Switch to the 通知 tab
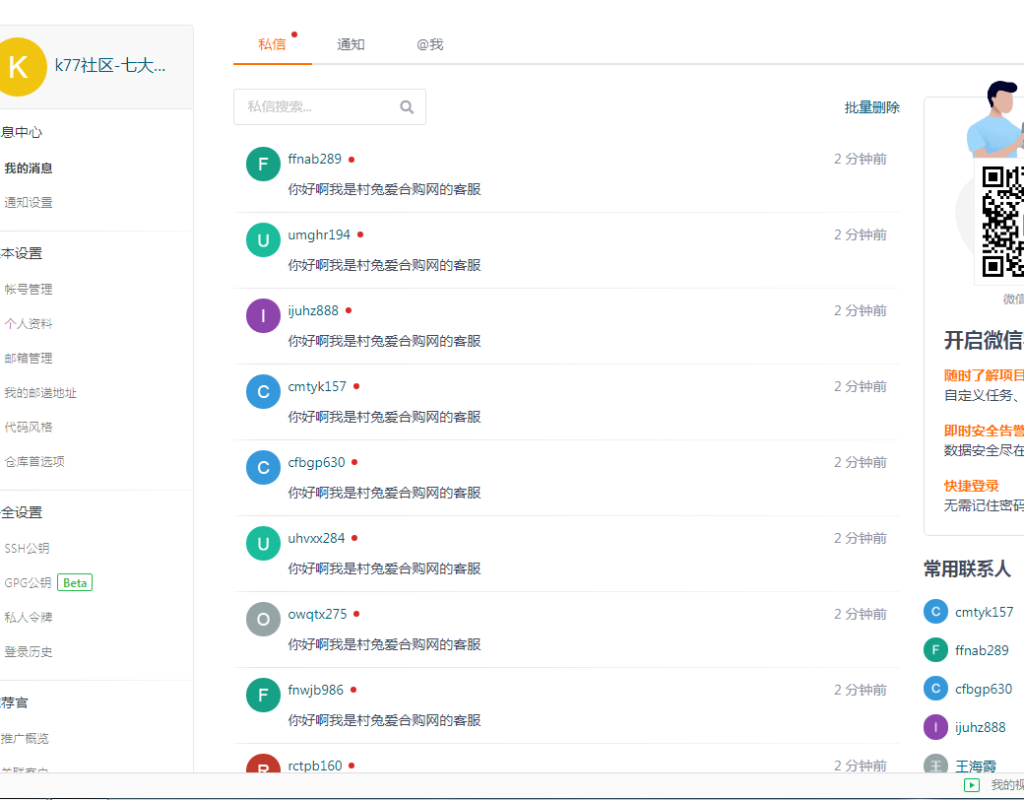 click(x=351, y=45)
